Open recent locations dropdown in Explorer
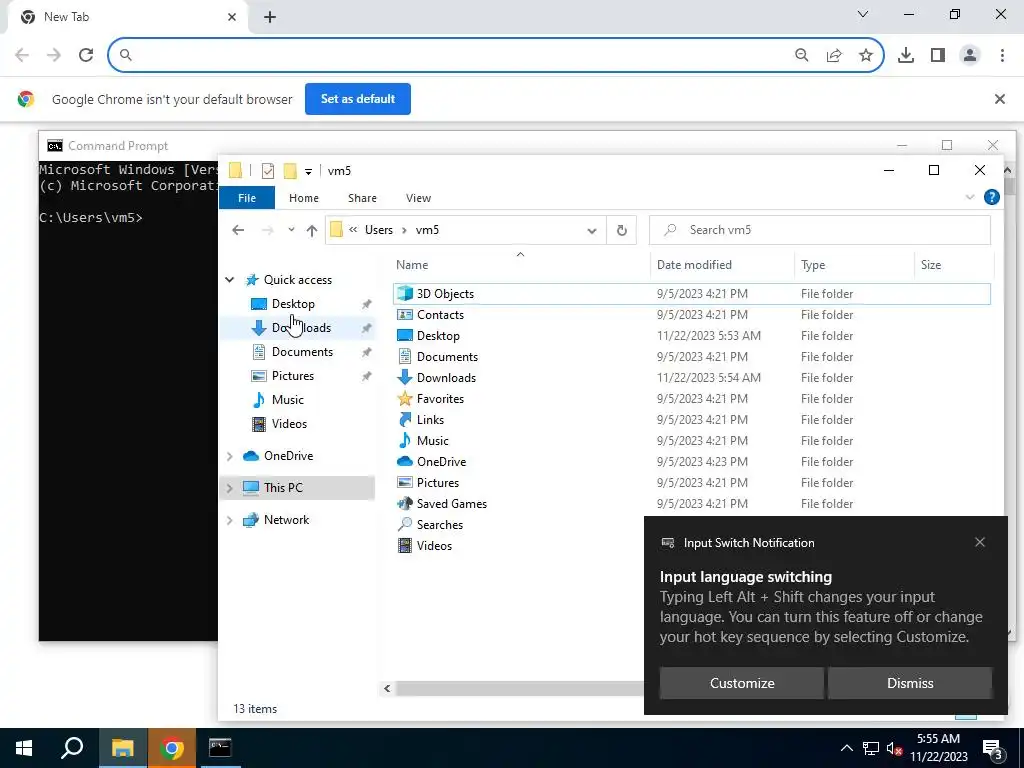This screenshot has width=1024, height=768. pos(291,230)
